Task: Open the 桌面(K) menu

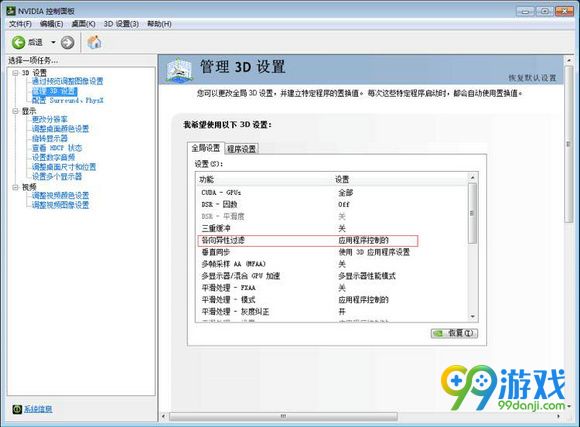Action: pyautogui.click(x=83, y=24)
